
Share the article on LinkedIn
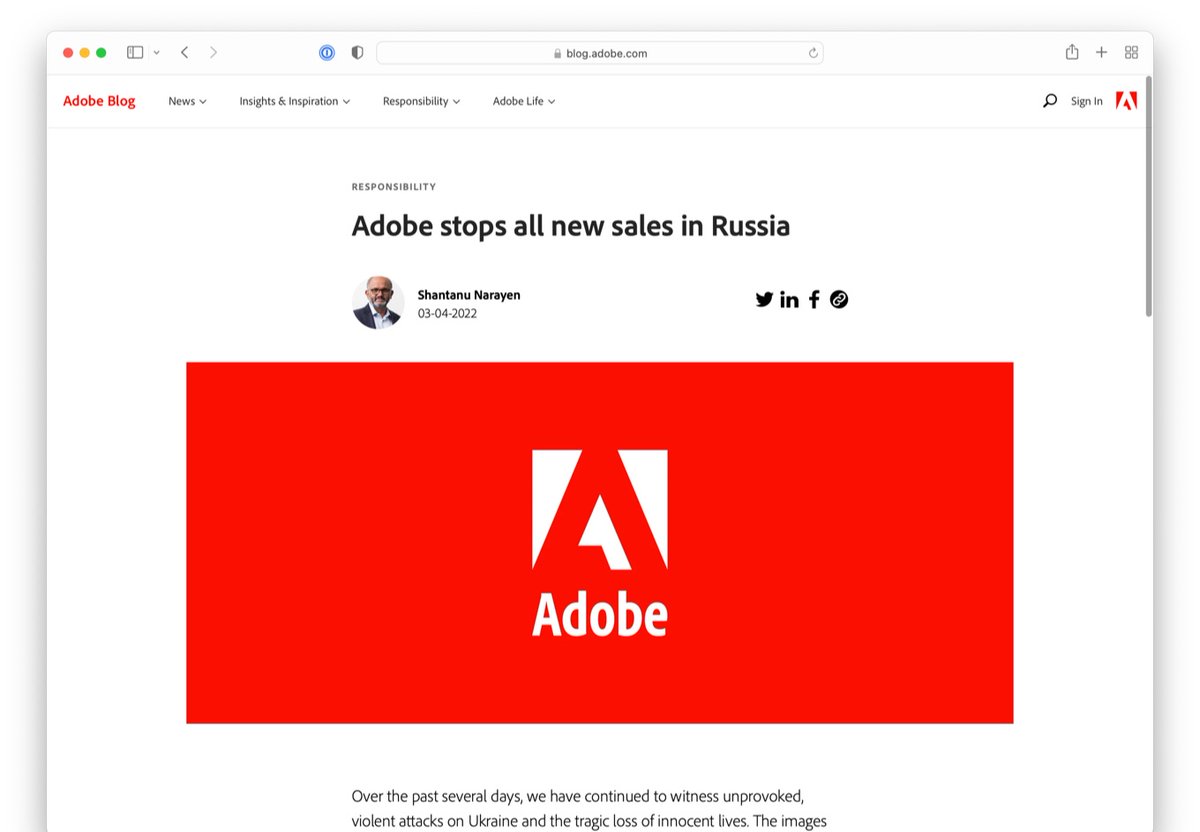[x=789, y=299]
